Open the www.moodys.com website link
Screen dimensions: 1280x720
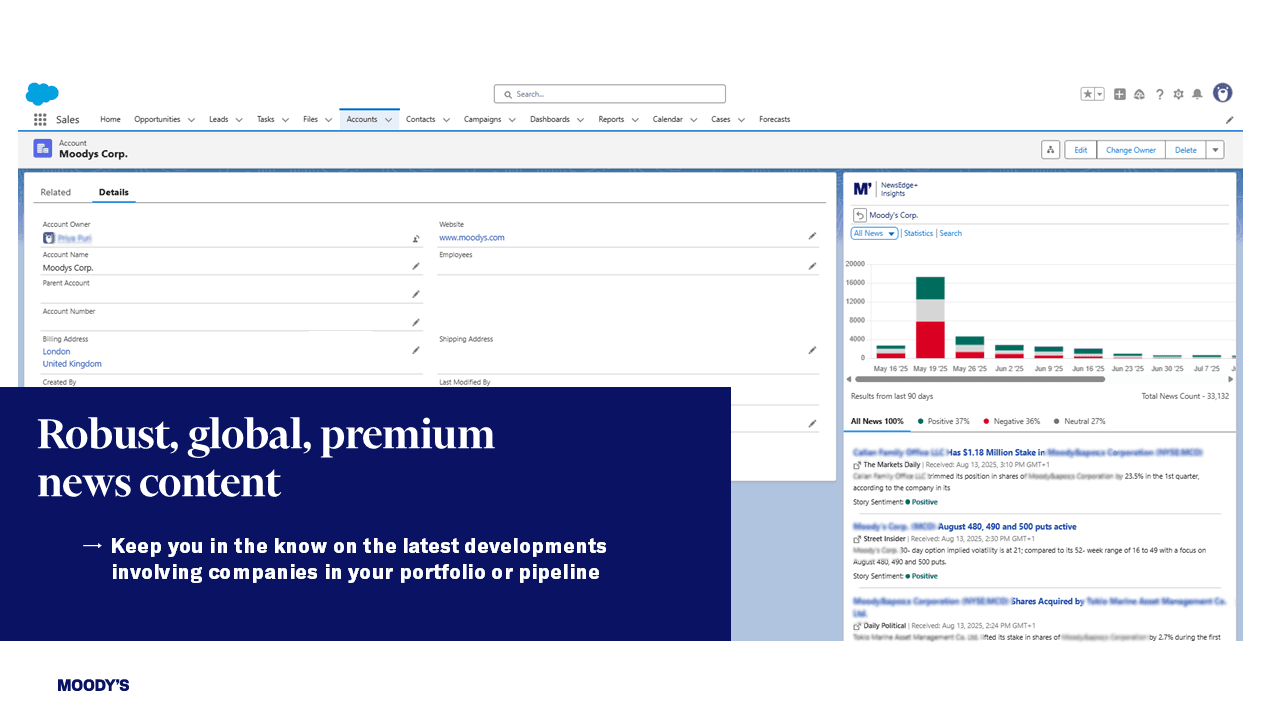pos(472,238)
